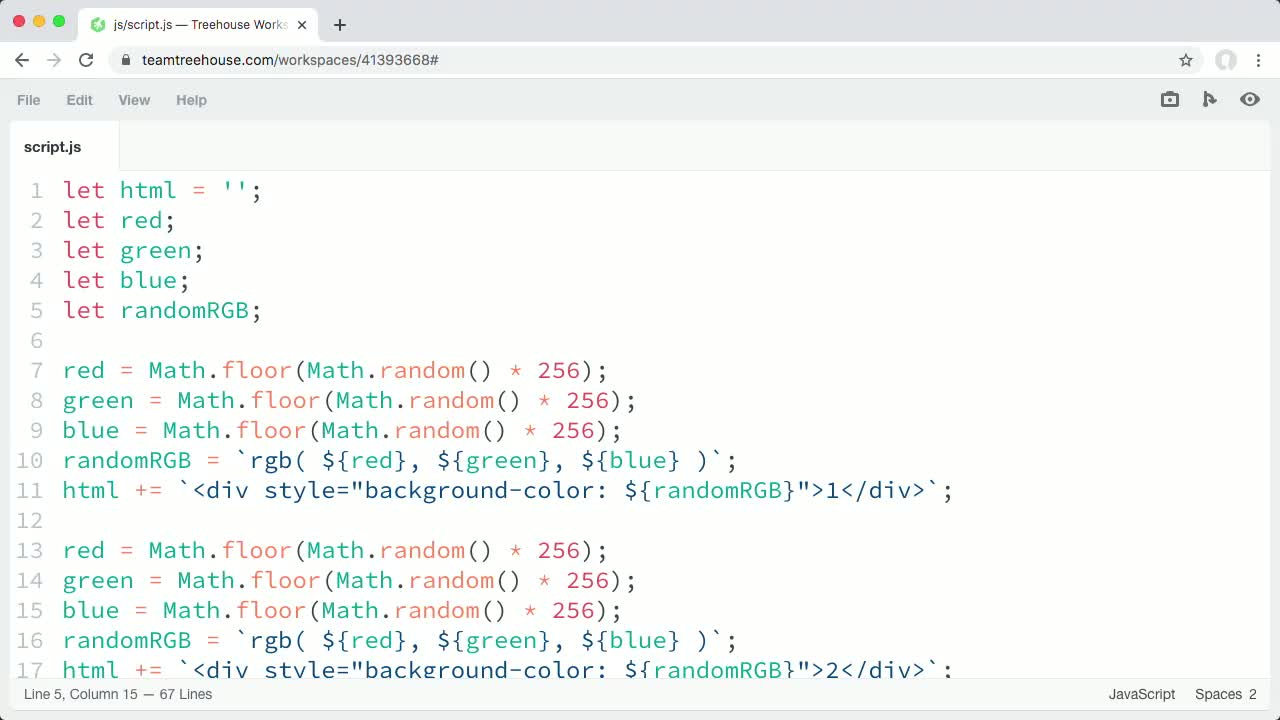Toggle the bookmark star for this page
The image size is (1280, 720).
tap(1186, 60)
